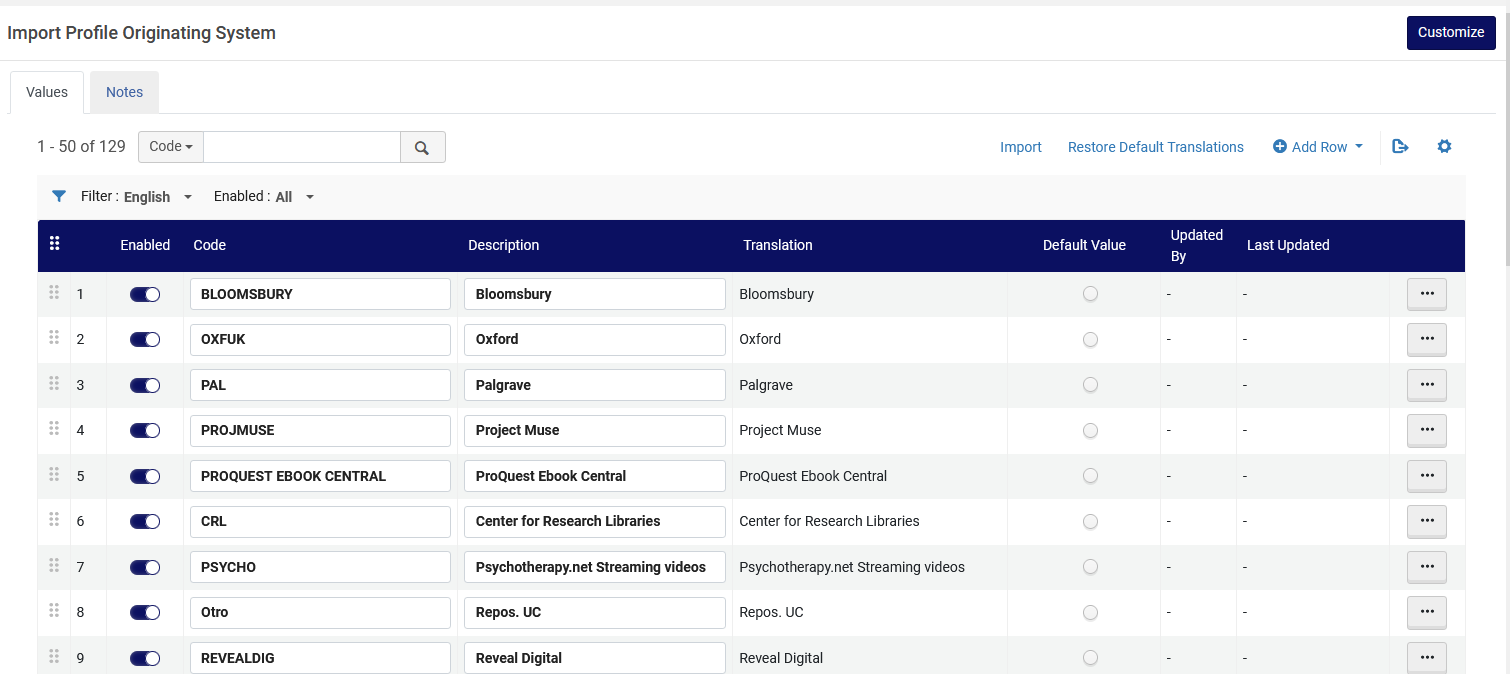Toggle the Otro enabled switch
The height and width of the screenshot is (674, 1510).
point(145,612)
